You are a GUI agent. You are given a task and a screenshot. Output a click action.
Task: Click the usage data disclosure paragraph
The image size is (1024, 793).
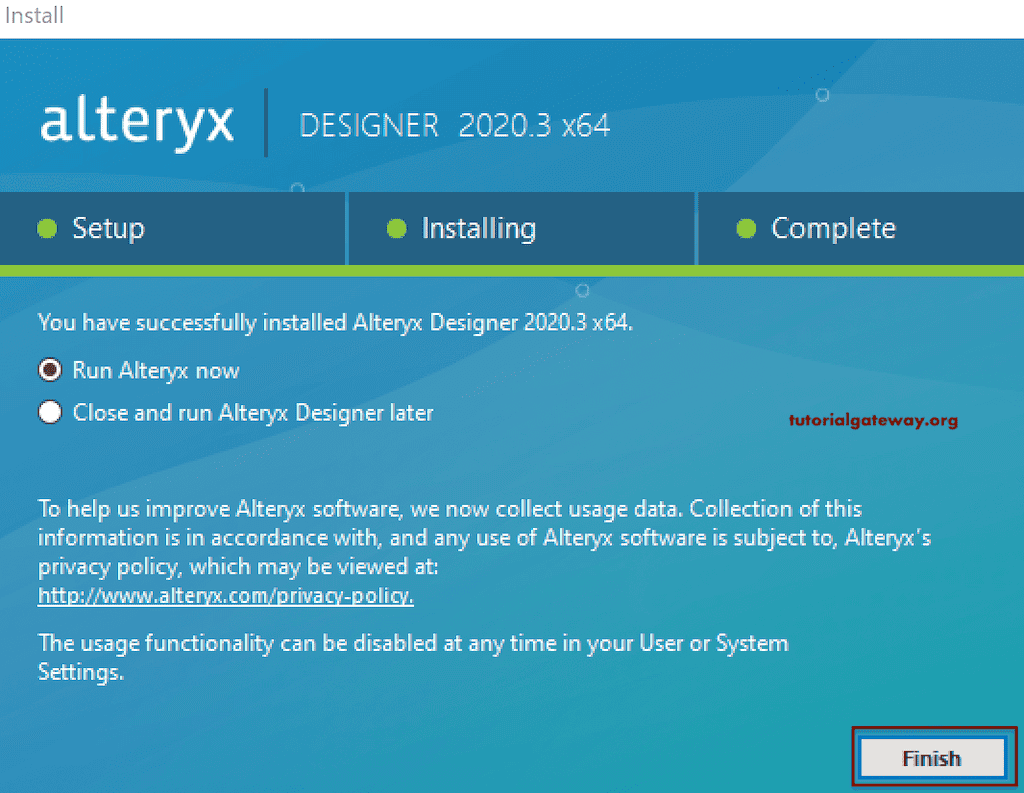pos(480,537)
